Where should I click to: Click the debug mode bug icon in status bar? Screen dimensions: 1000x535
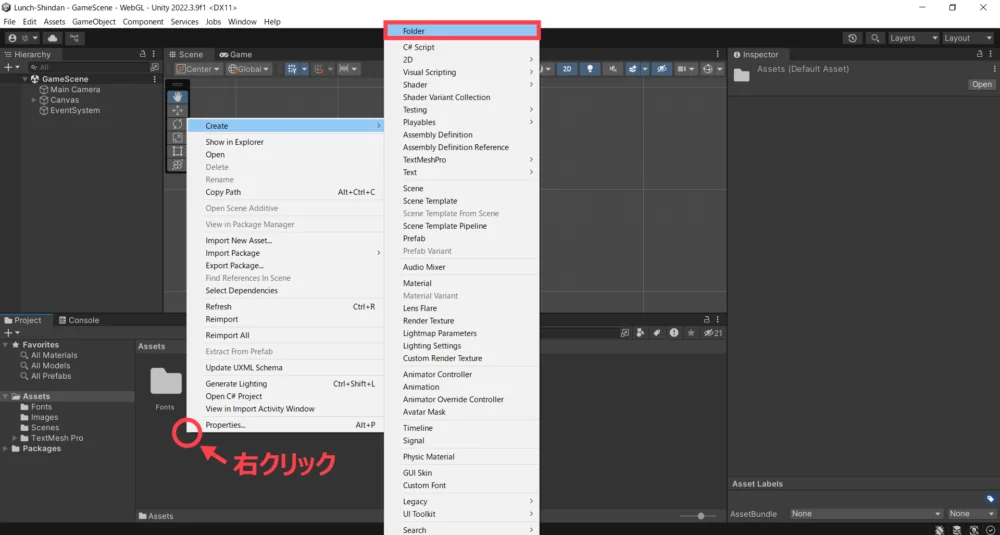coord(939,529)
